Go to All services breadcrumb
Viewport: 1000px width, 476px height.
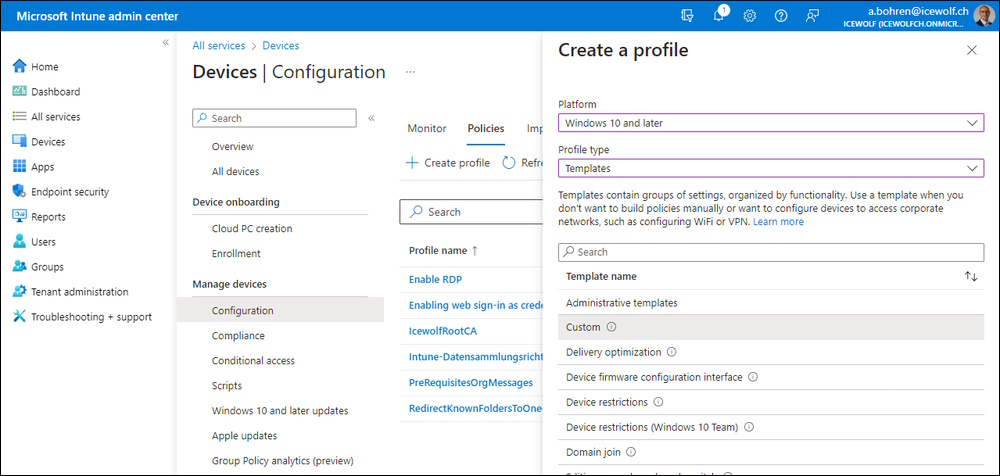219,45
